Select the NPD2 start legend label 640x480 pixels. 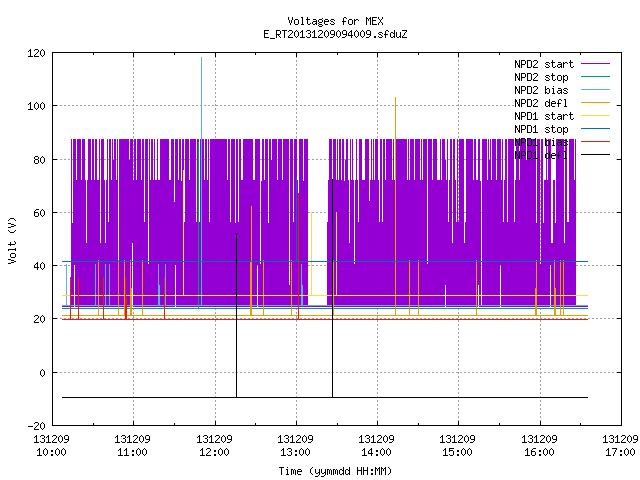pyautogui.click(x=544, y=64)
